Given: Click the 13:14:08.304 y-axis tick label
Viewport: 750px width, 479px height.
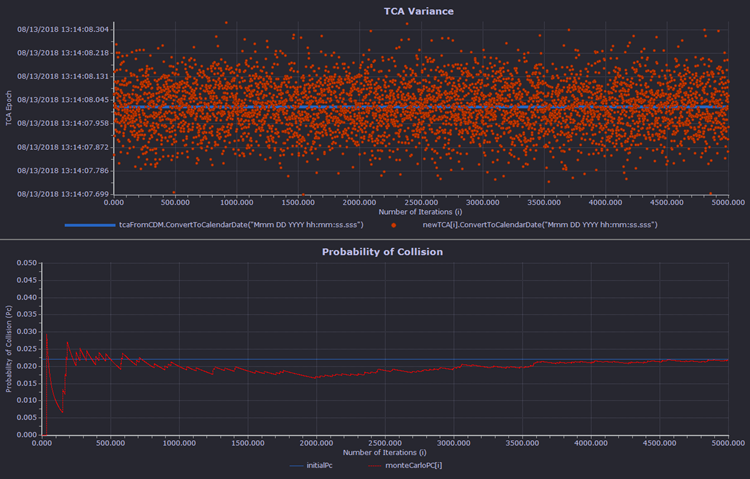Looking at the screenshot, I should [x=63, y=29].
